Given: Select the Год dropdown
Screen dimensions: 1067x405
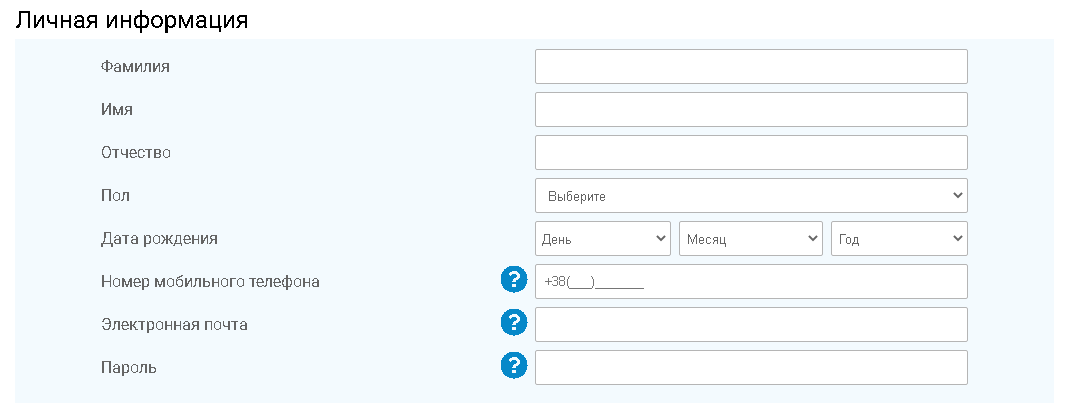Looking at the screenshot, I should [x=900, y=238].
